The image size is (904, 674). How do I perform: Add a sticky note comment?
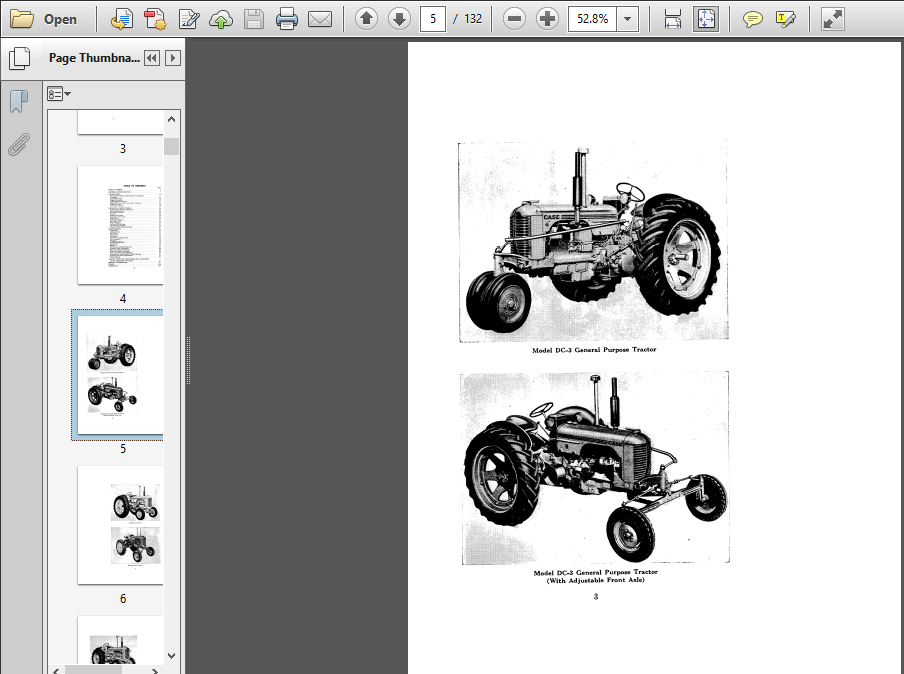click(x=752, y=20)
